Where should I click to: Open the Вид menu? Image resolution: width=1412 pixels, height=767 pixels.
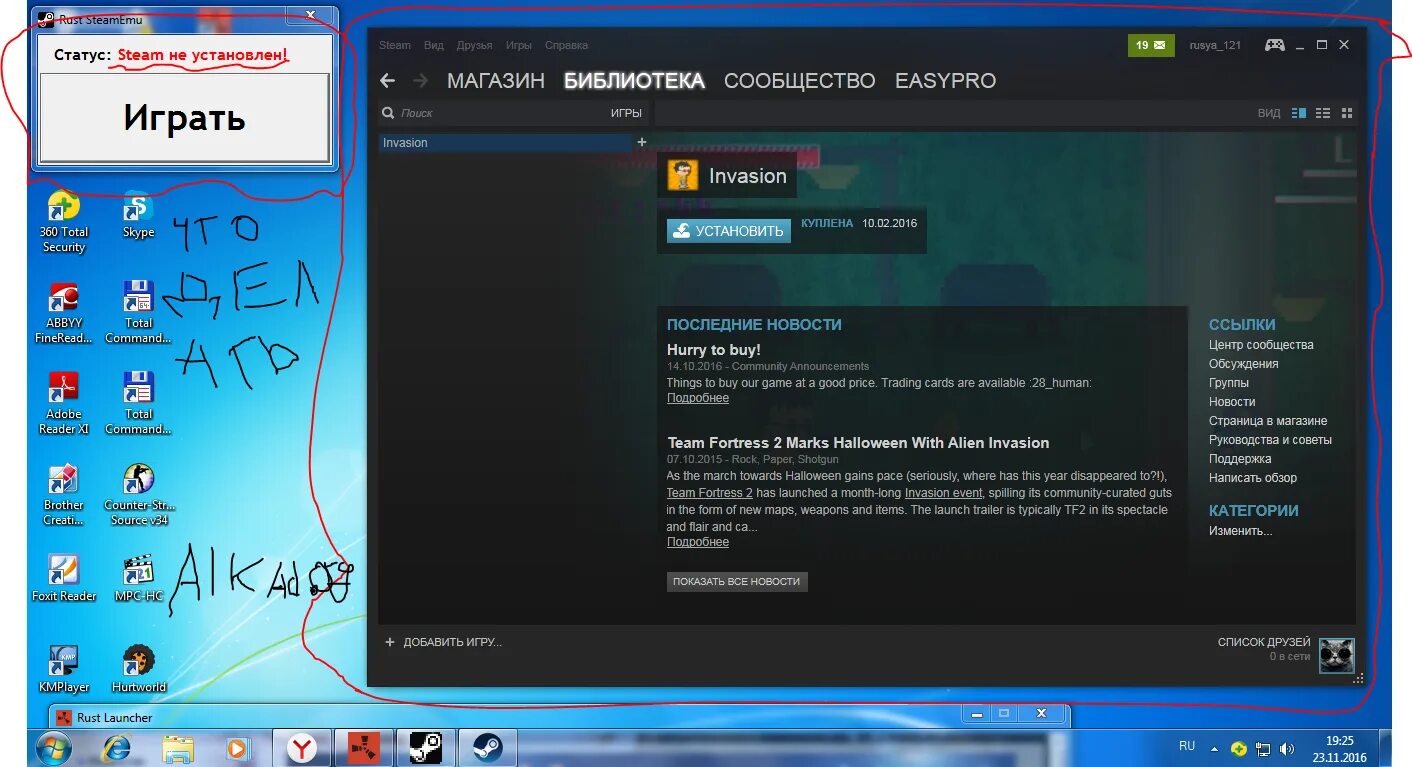click(x=433, y=45)
